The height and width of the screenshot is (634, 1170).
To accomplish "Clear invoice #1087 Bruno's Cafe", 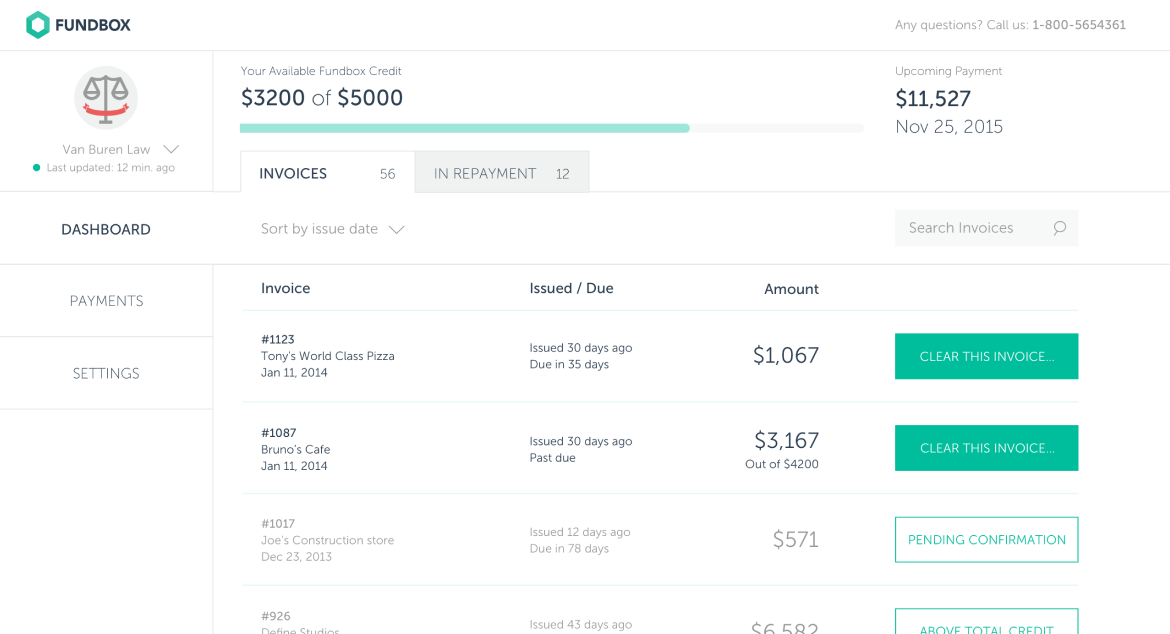I will point(986,448).
